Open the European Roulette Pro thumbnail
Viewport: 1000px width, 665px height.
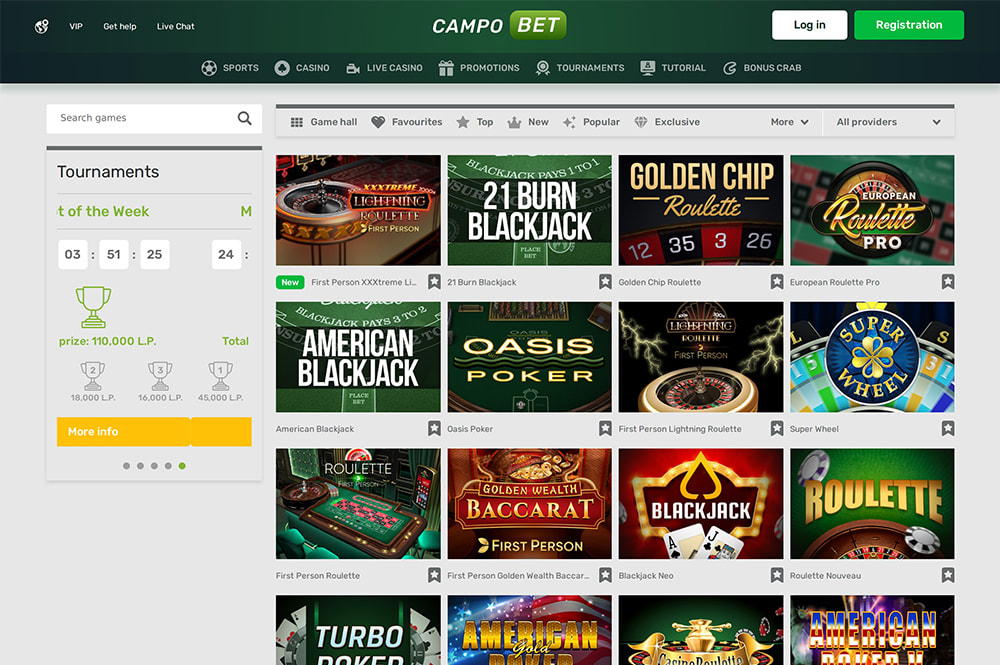point(872,210)
